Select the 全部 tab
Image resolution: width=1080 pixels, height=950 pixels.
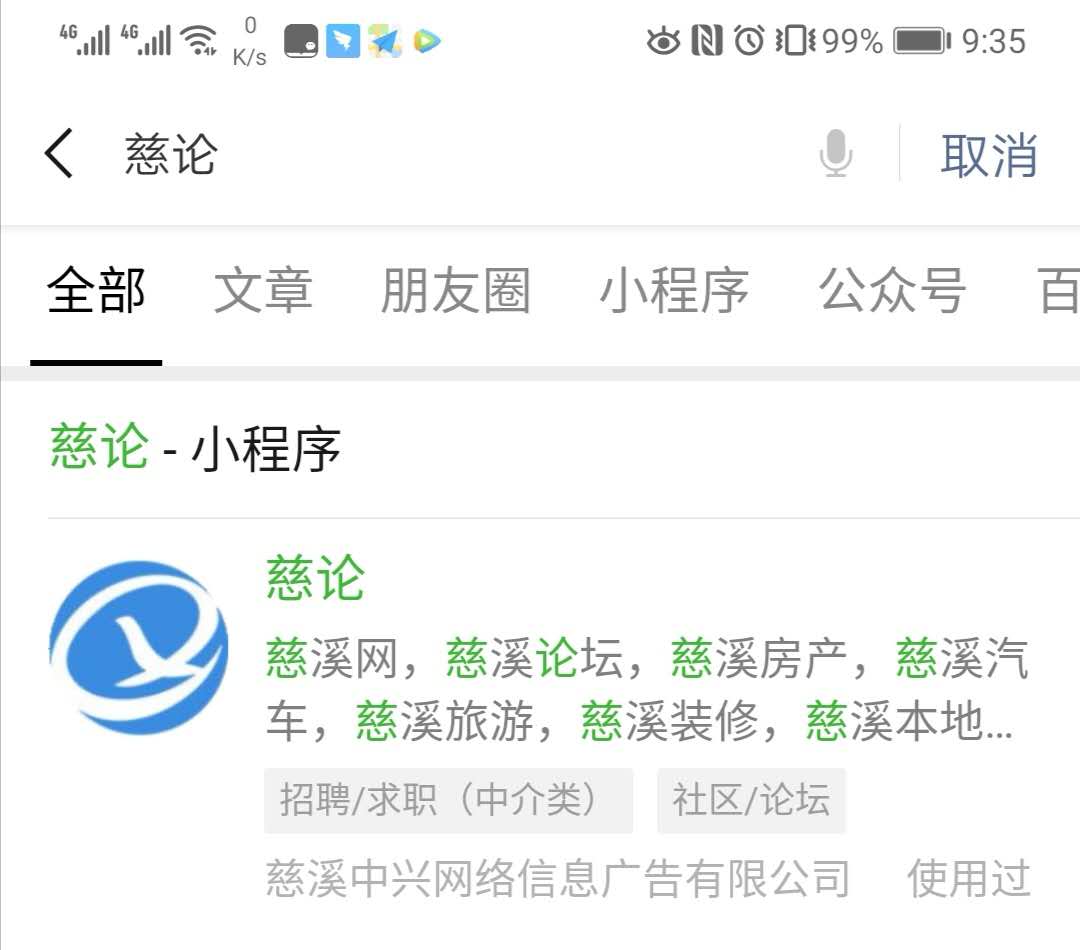96,291
